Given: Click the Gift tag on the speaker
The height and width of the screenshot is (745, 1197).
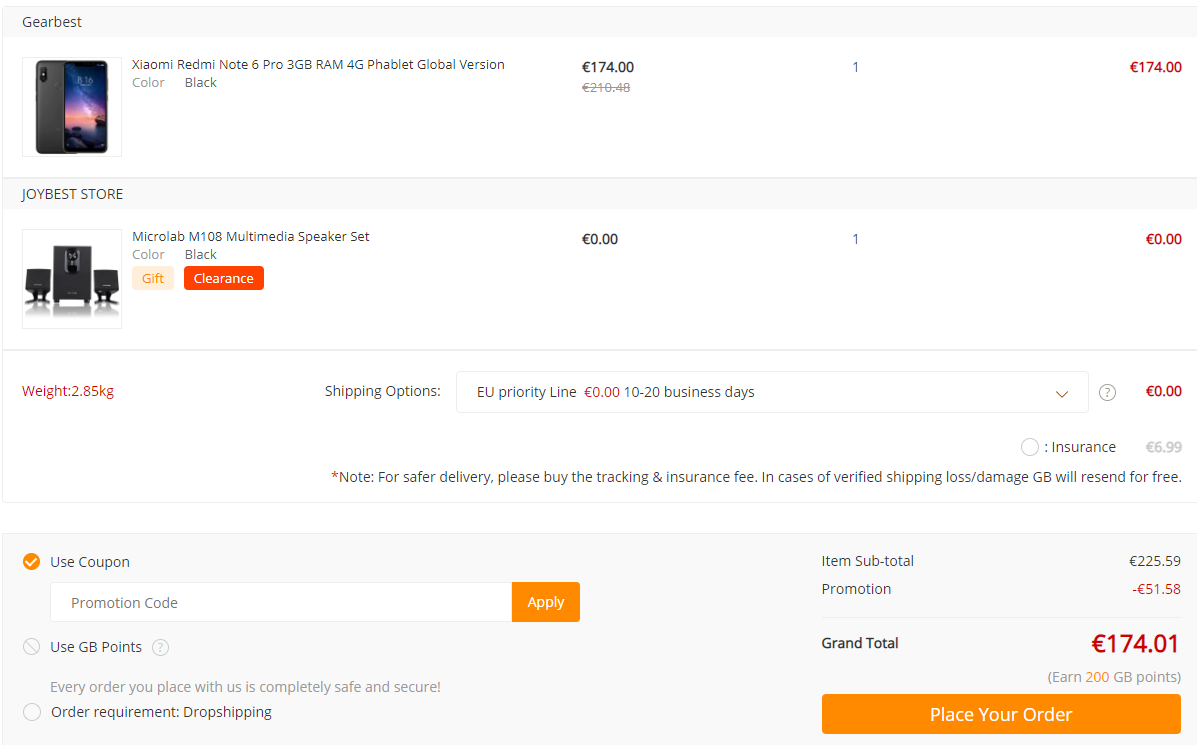Looking at the screenshot, I should [153, 278].
